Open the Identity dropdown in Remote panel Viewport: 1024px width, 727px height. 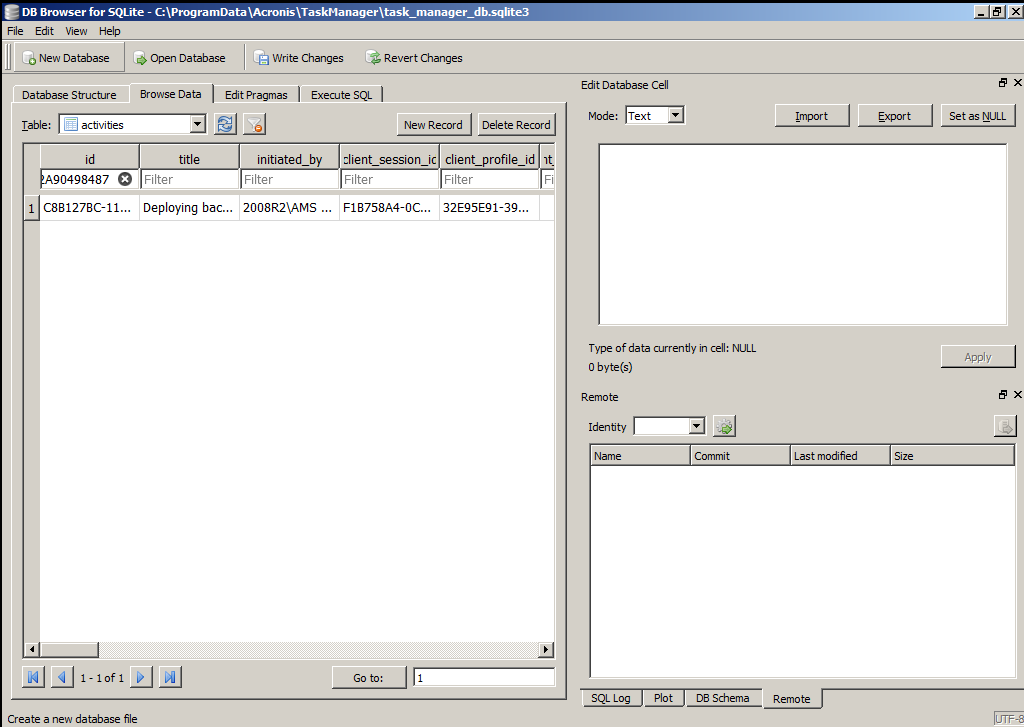[669, 427]
